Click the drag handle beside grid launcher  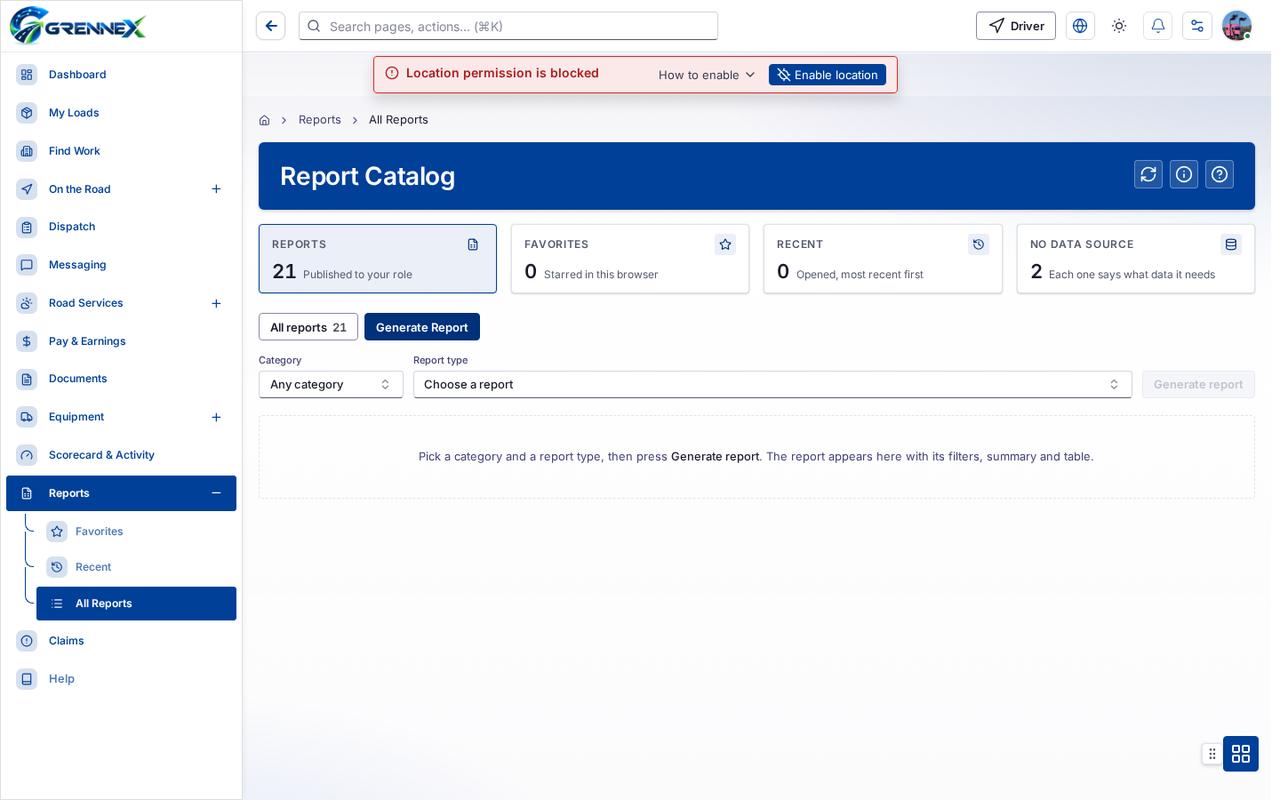1212,754
